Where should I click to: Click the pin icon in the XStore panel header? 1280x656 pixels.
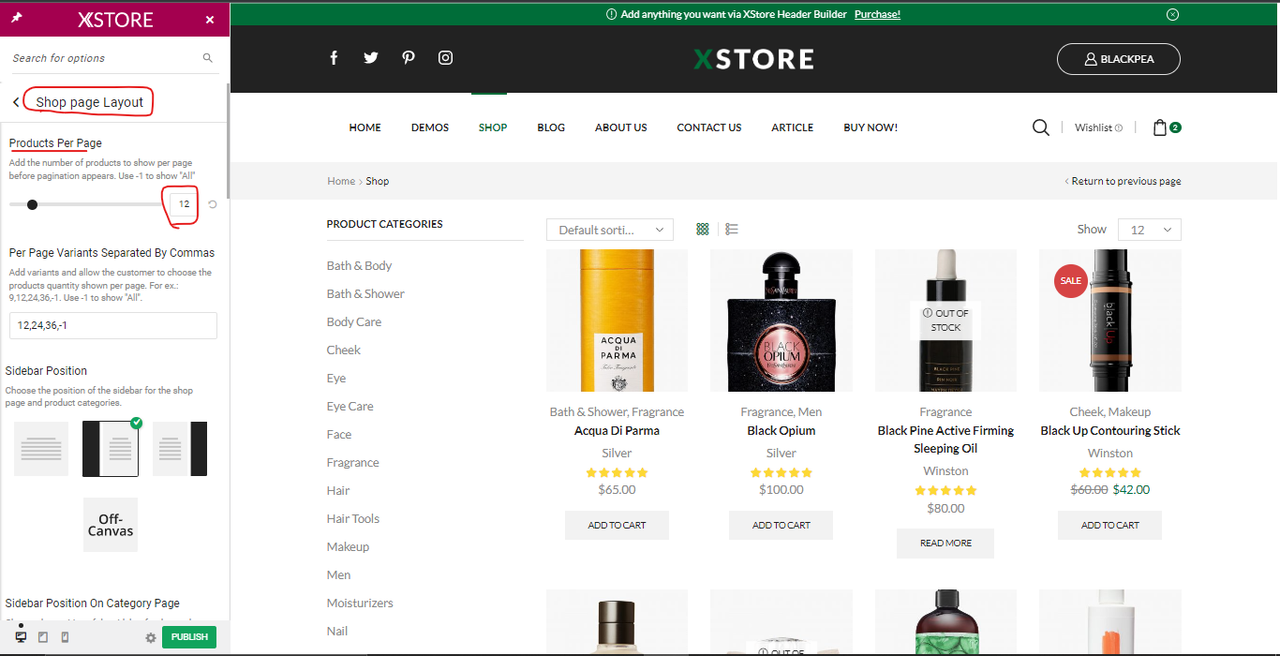[18, 19]
